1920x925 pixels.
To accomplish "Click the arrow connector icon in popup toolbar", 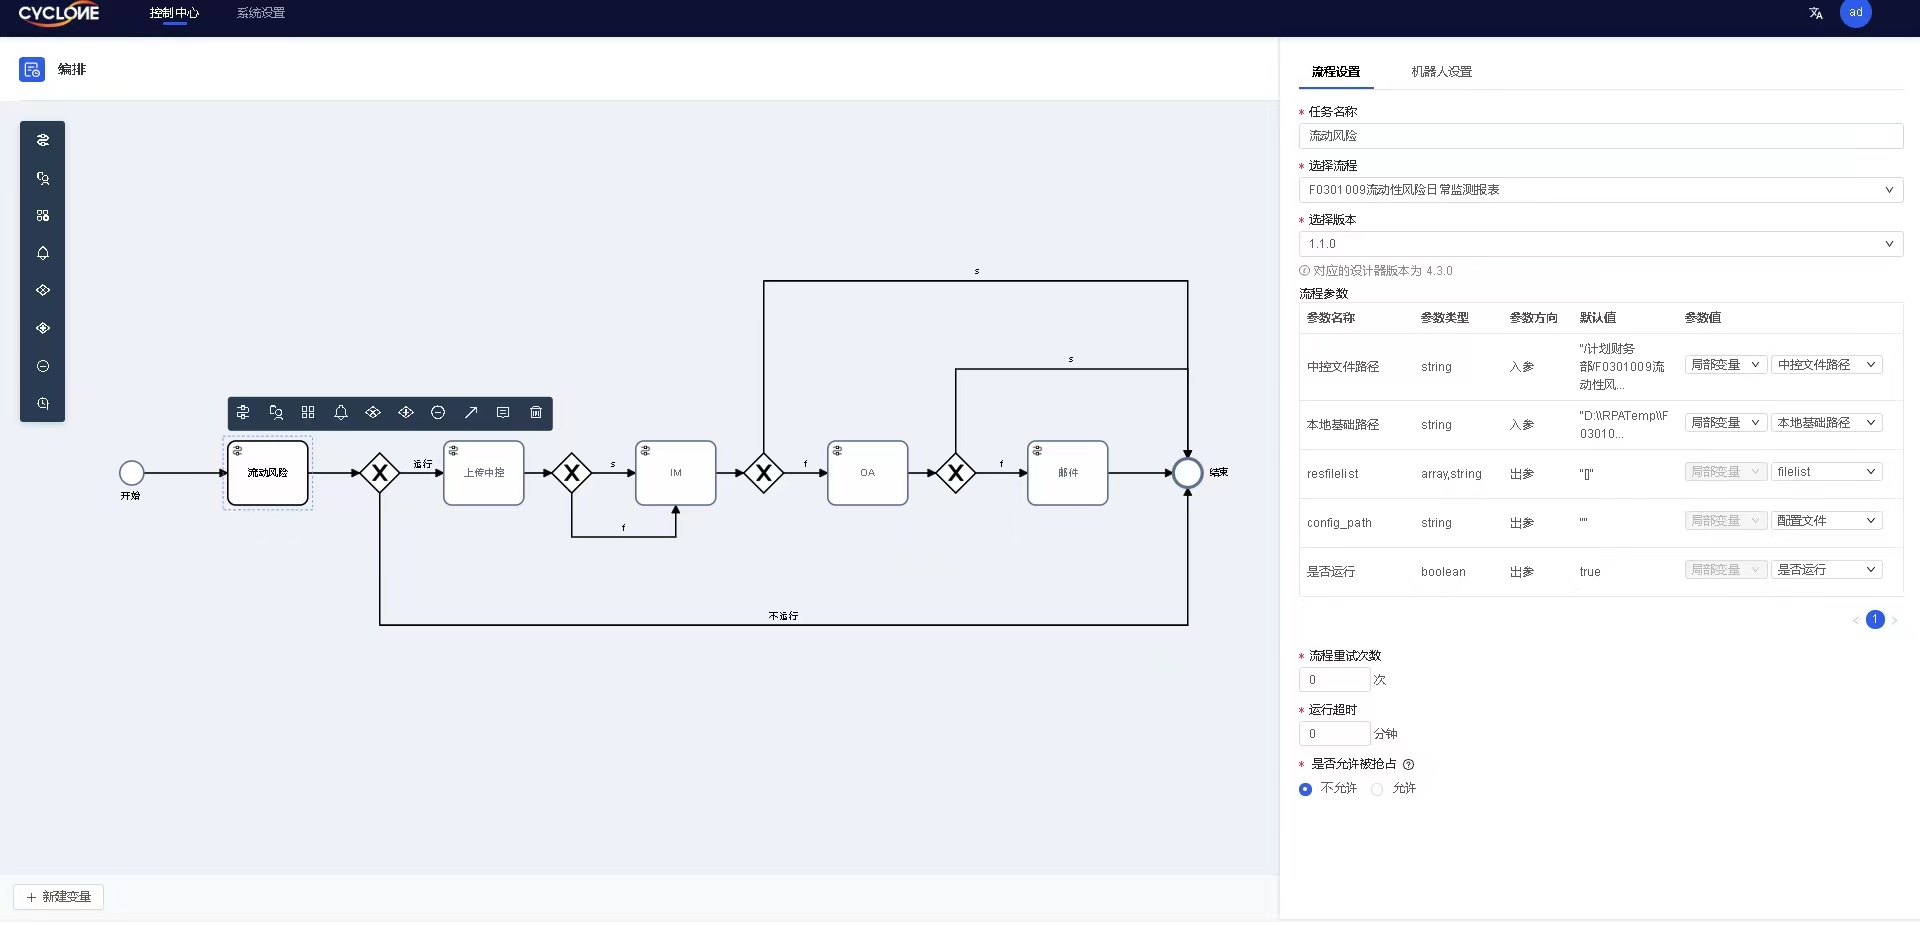I will [x=471, y=412].
